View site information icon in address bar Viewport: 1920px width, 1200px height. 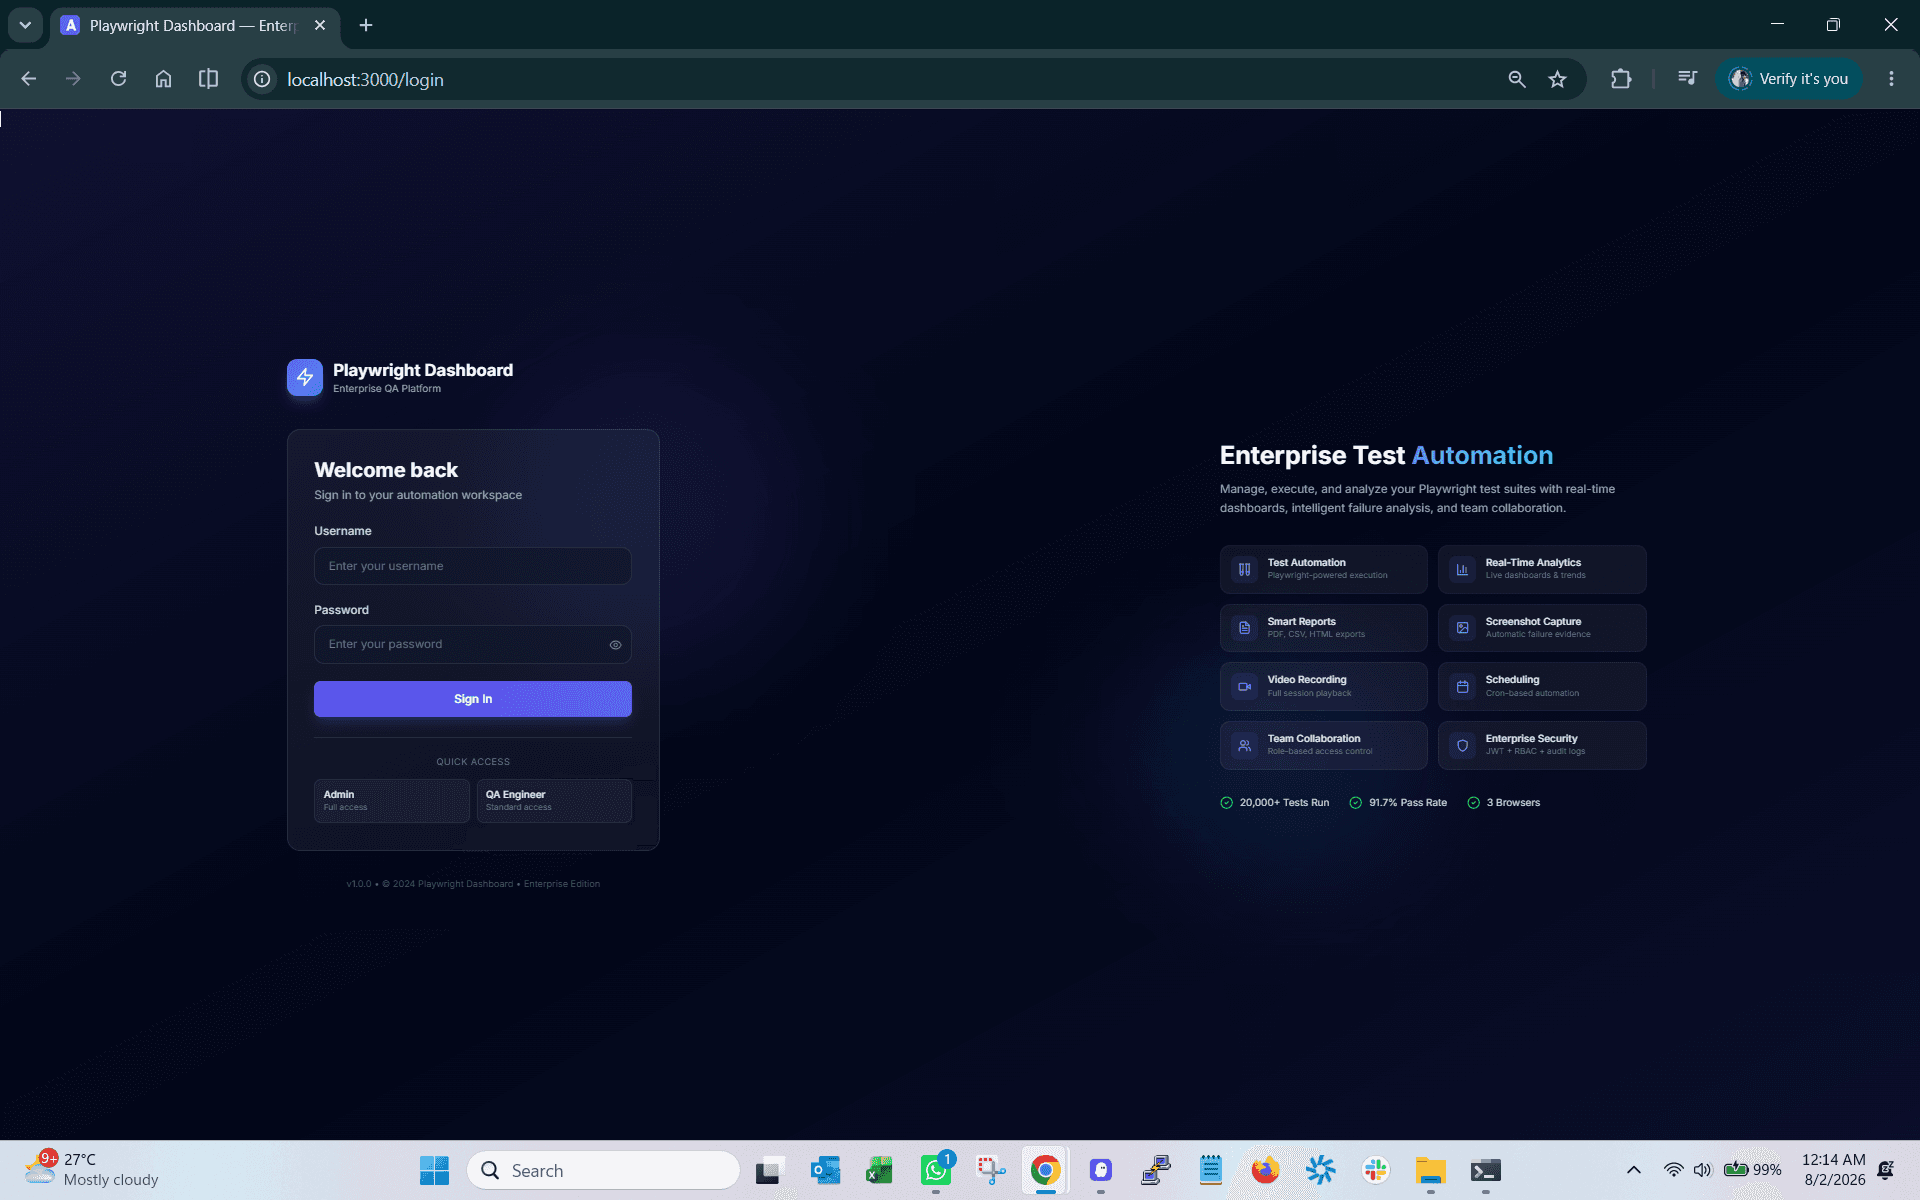pos(262,79)
